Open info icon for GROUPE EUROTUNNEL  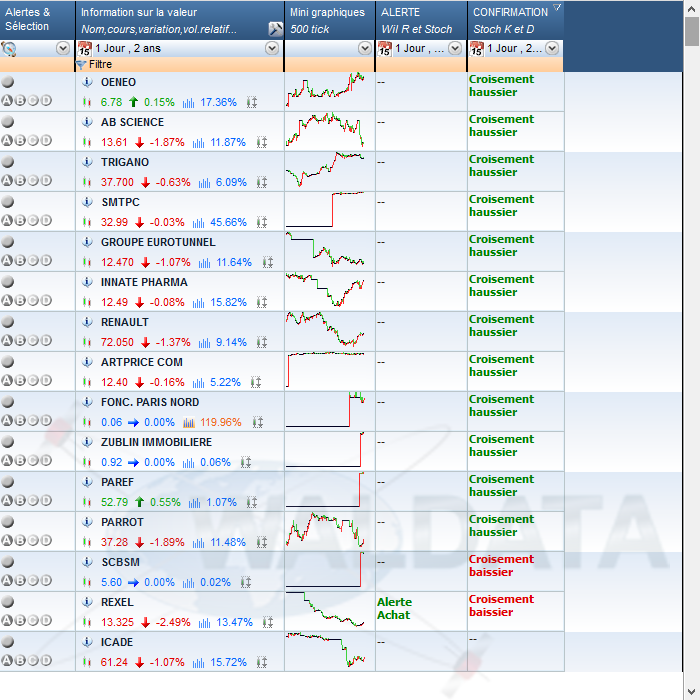click(88, 242)
